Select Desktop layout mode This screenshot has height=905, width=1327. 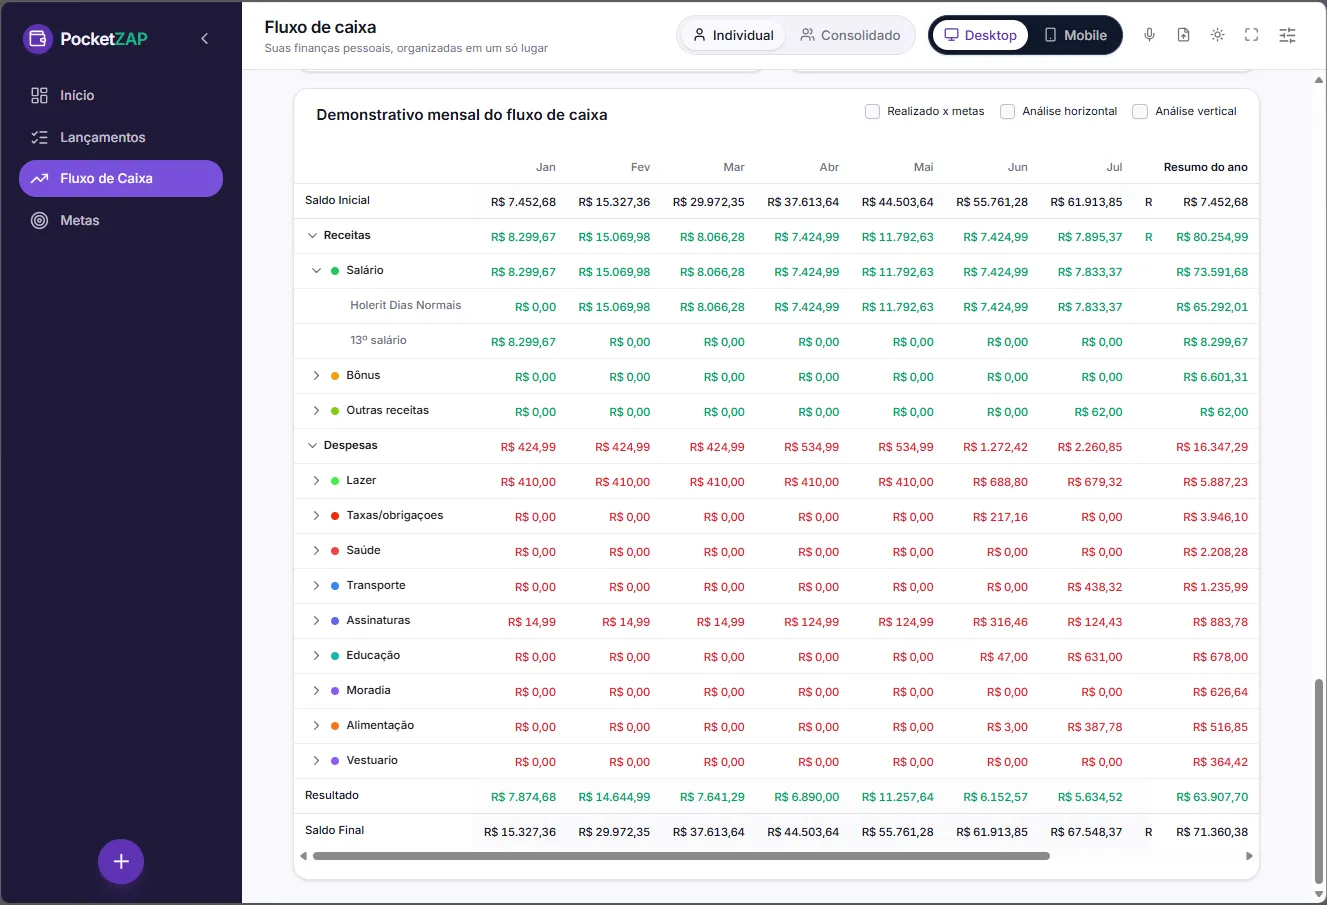pos(981,35)
